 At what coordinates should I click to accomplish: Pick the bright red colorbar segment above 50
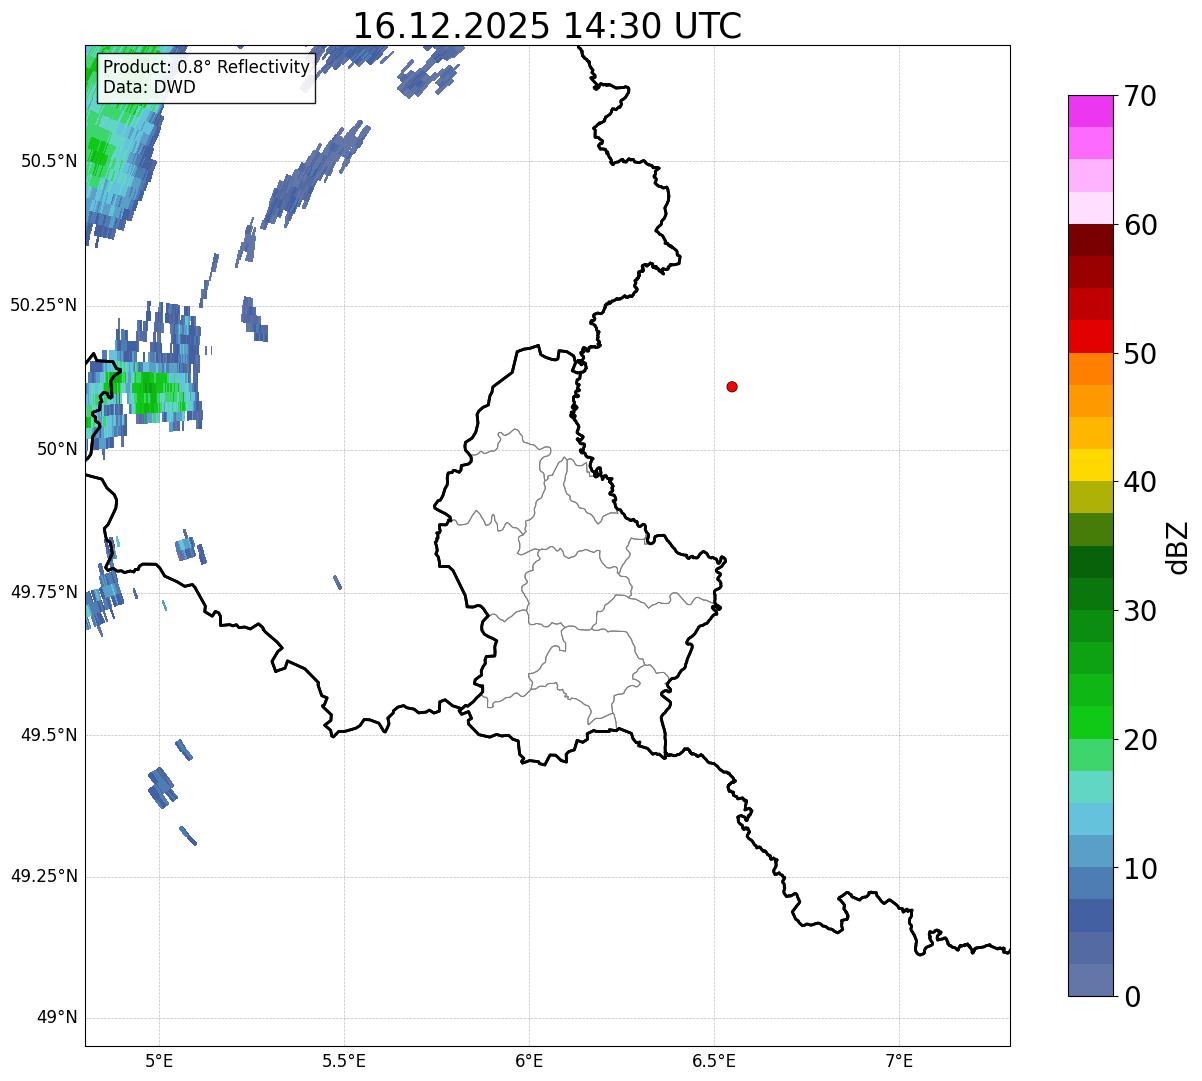pyautogui.click(x=1091, y=336)
